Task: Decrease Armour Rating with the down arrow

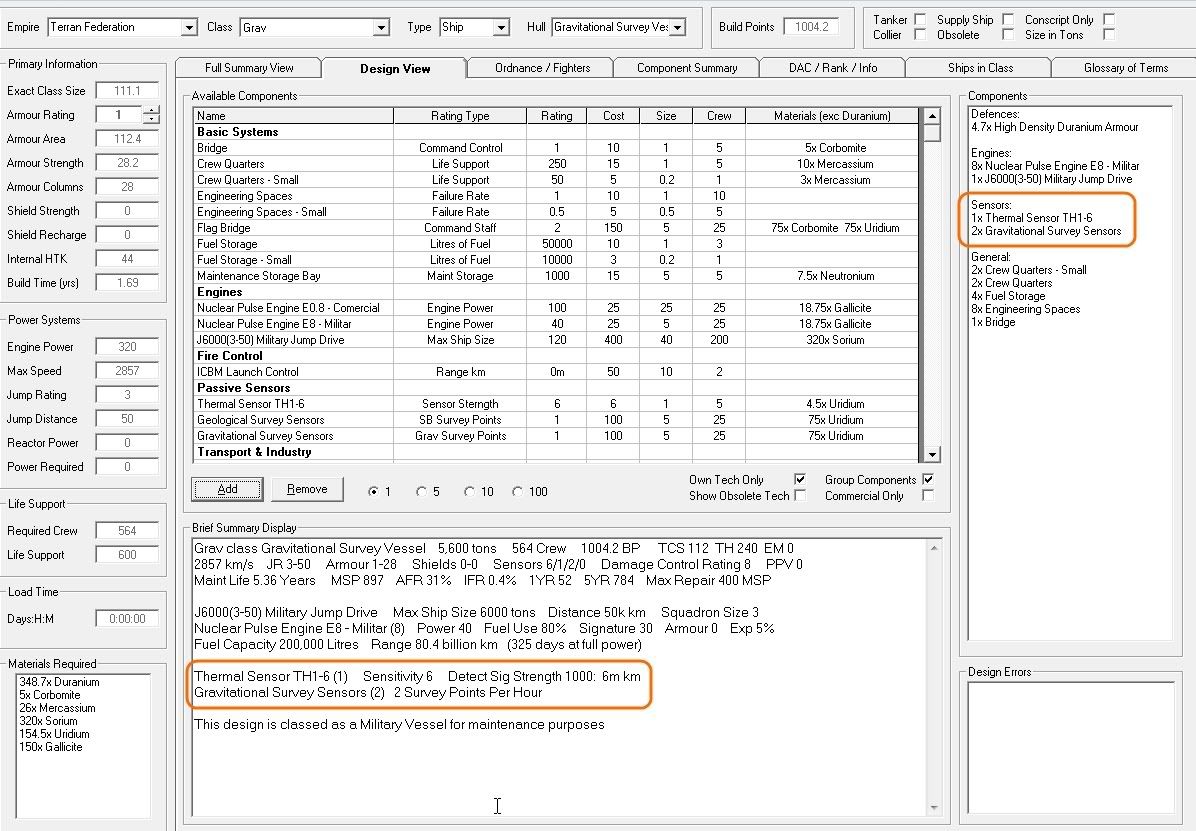Action: pos(152,119)
